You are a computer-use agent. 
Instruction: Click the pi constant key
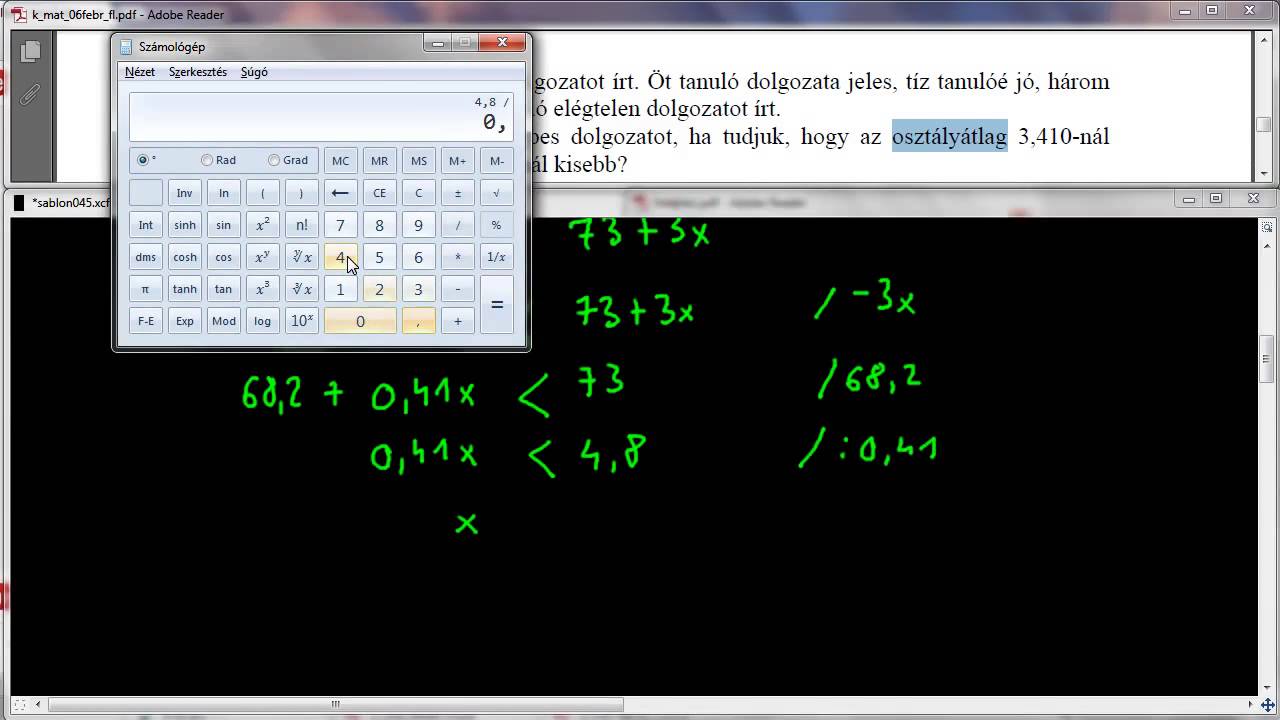point(146,289)
